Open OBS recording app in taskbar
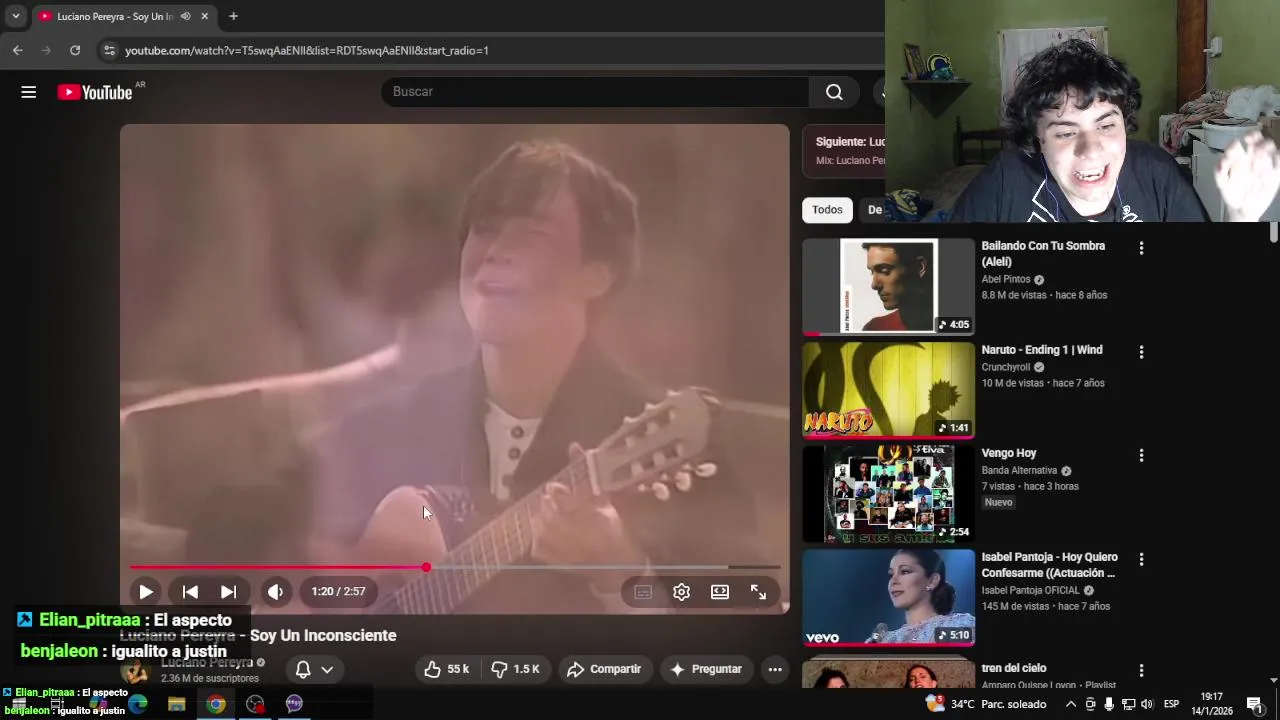This screenshot has width=1280, height=720. click(255, 704)
